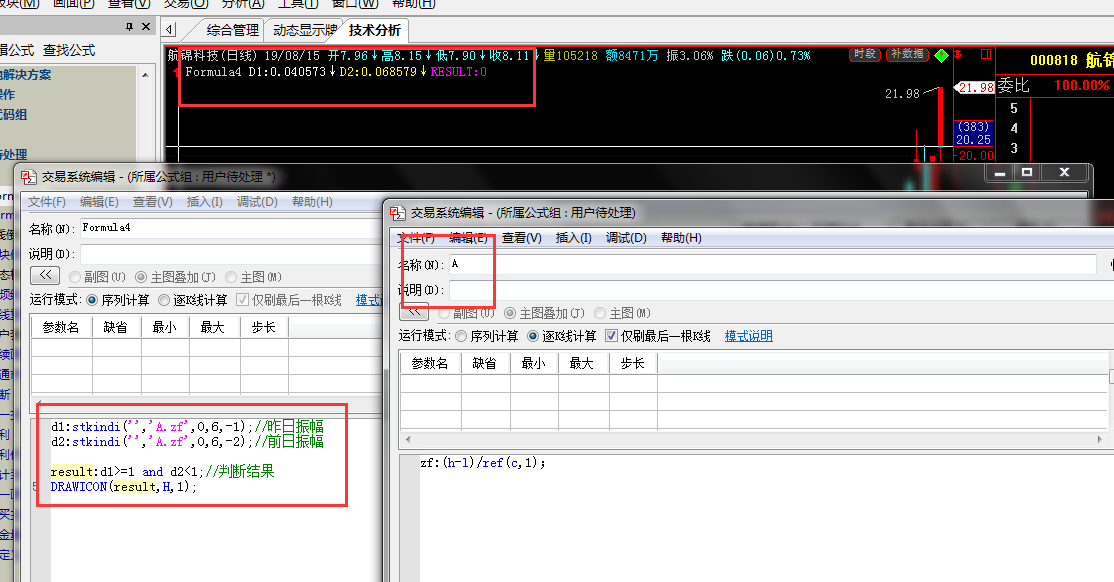Click the 时段 button on chart
Image resolution: width=1114 pixels, height=582 pixels.
coord(865,54)
